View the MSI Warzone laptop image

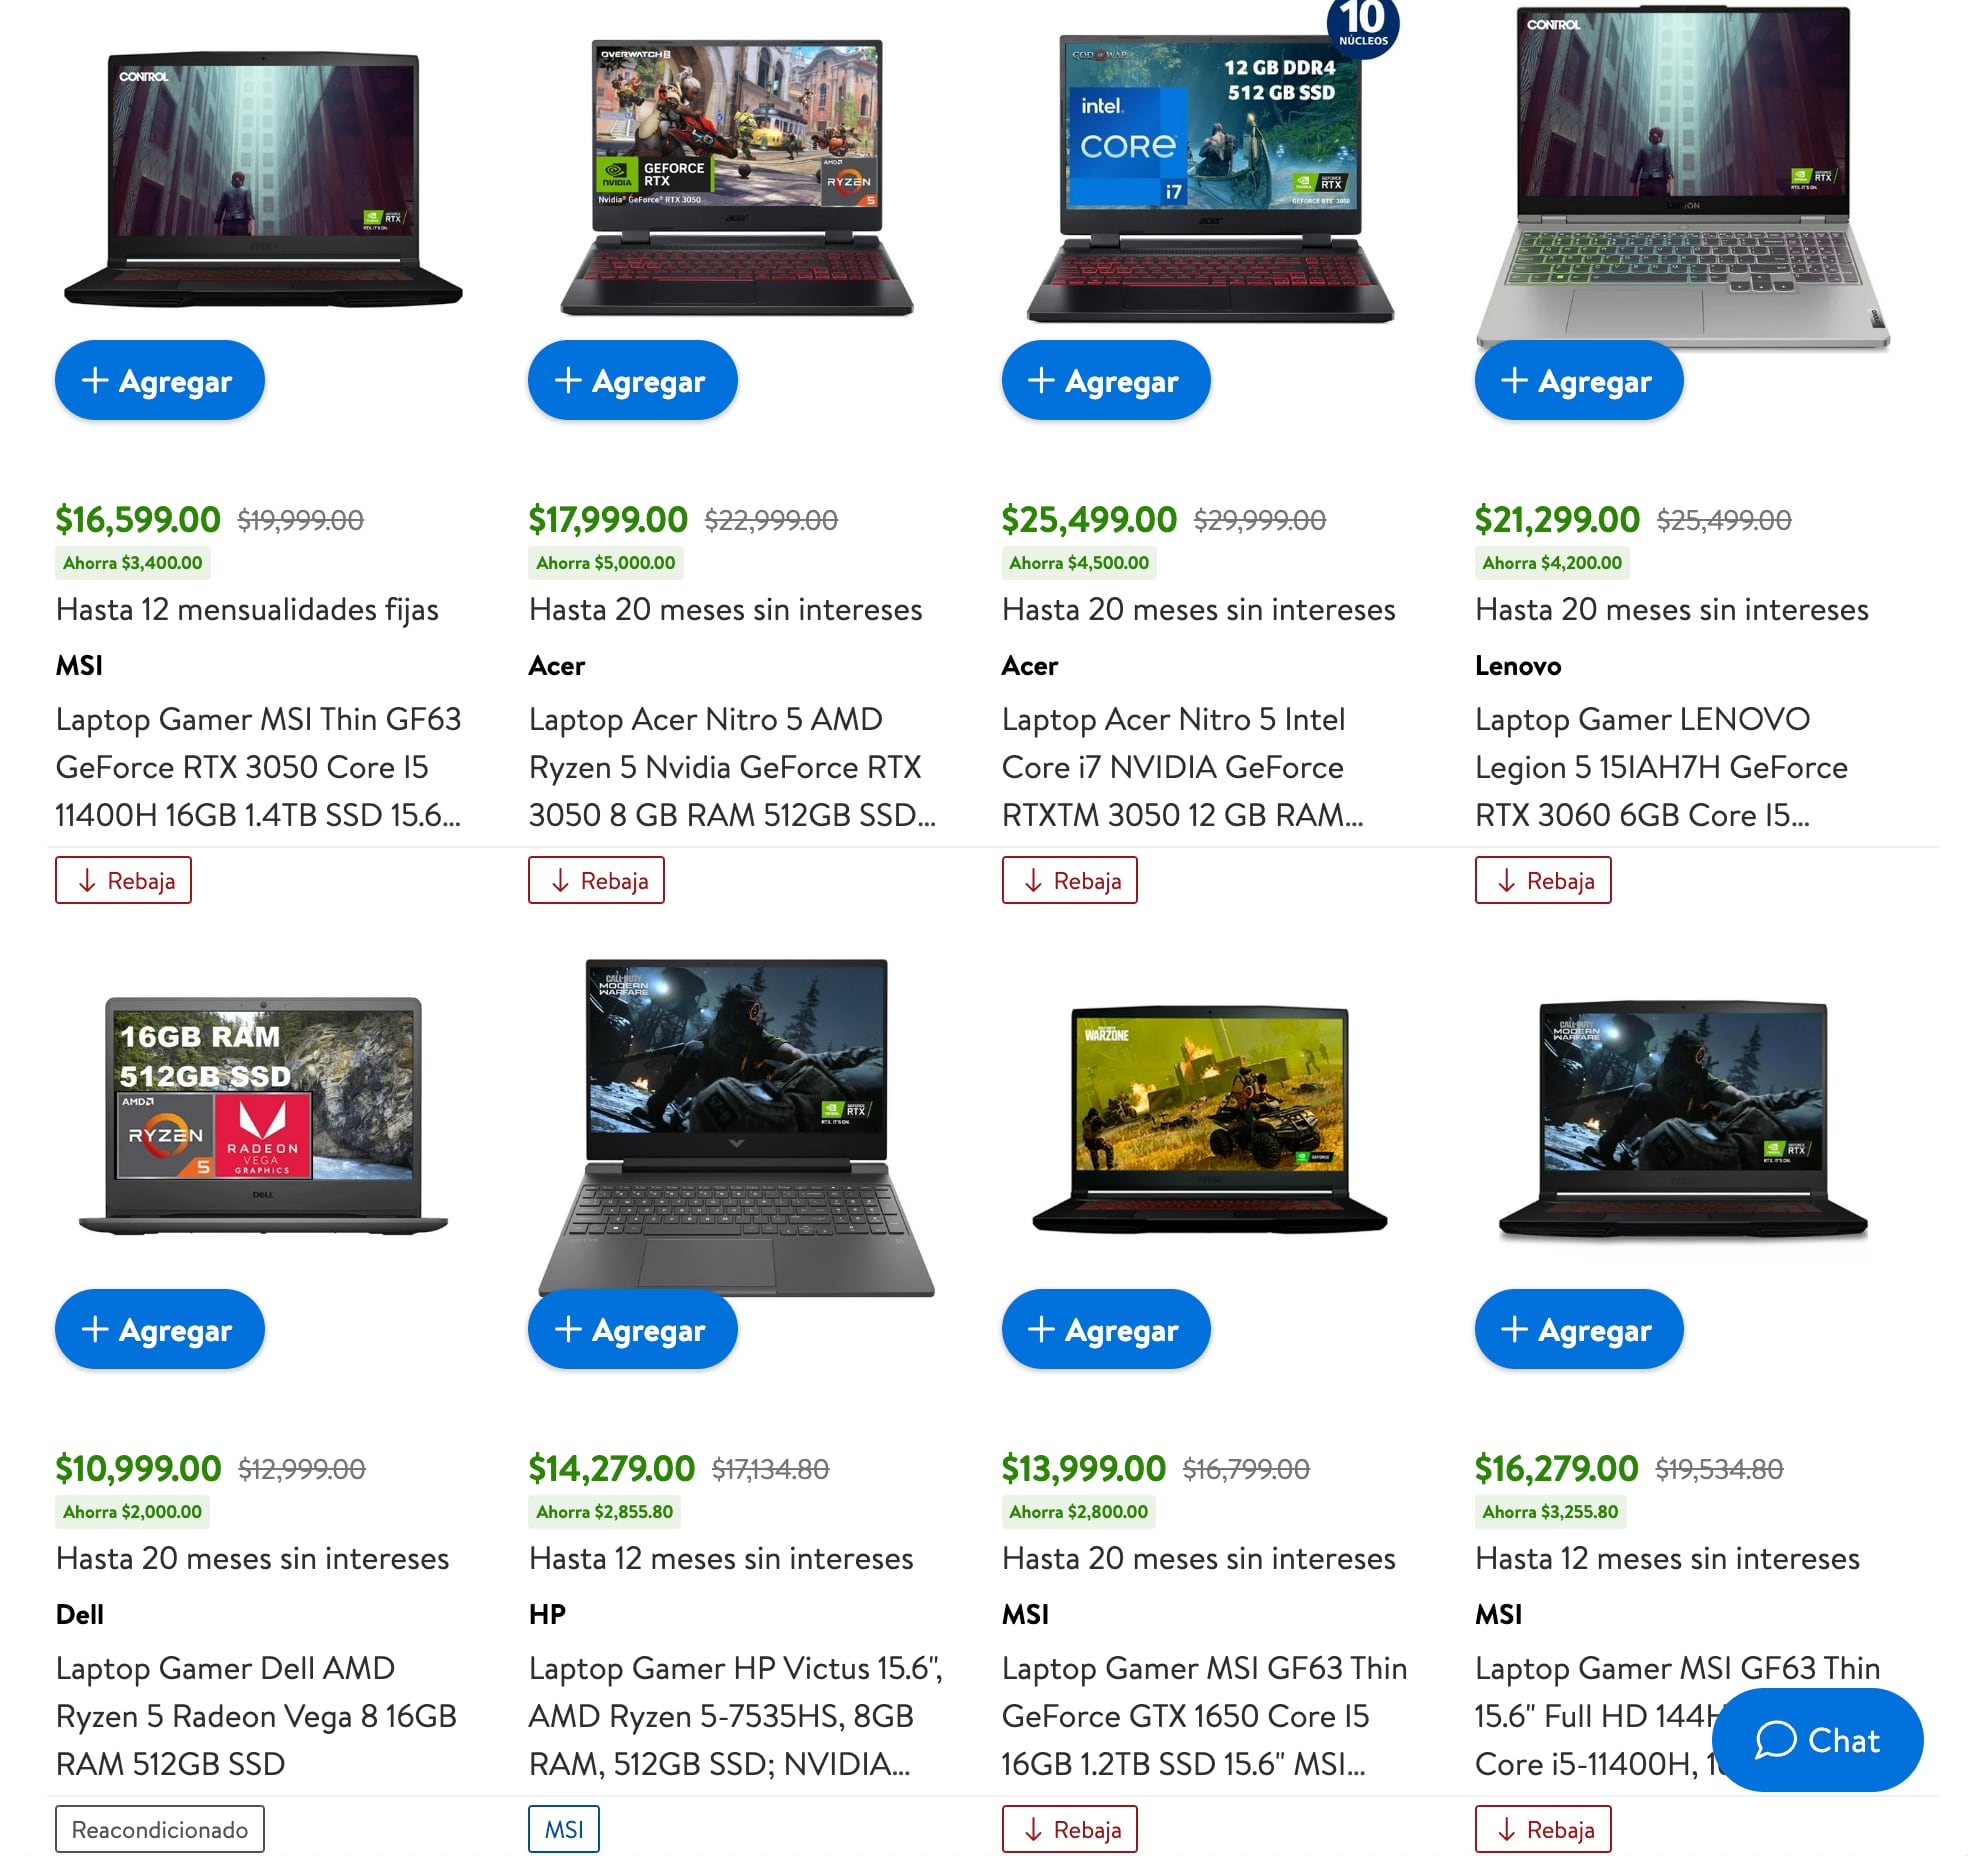pyautogui.click(x=1210, y=1120)
